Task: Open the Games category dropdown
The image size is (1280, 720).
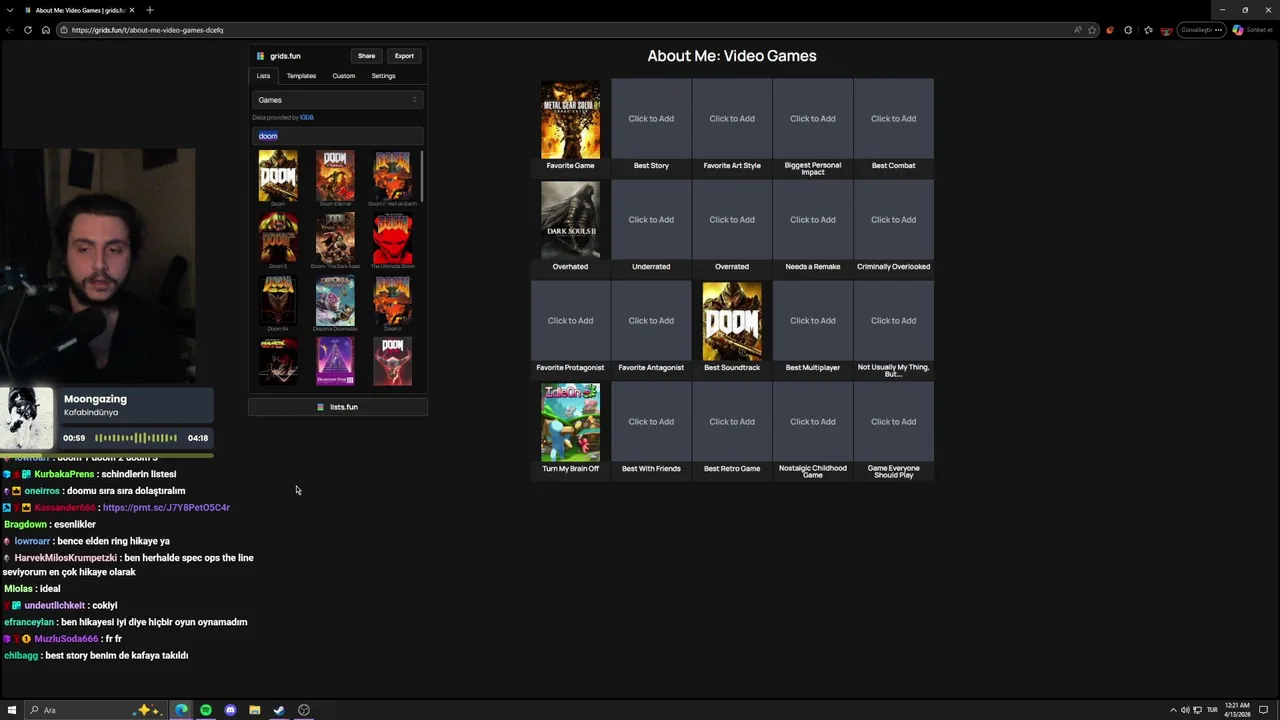Action: [x=338, y=100]
